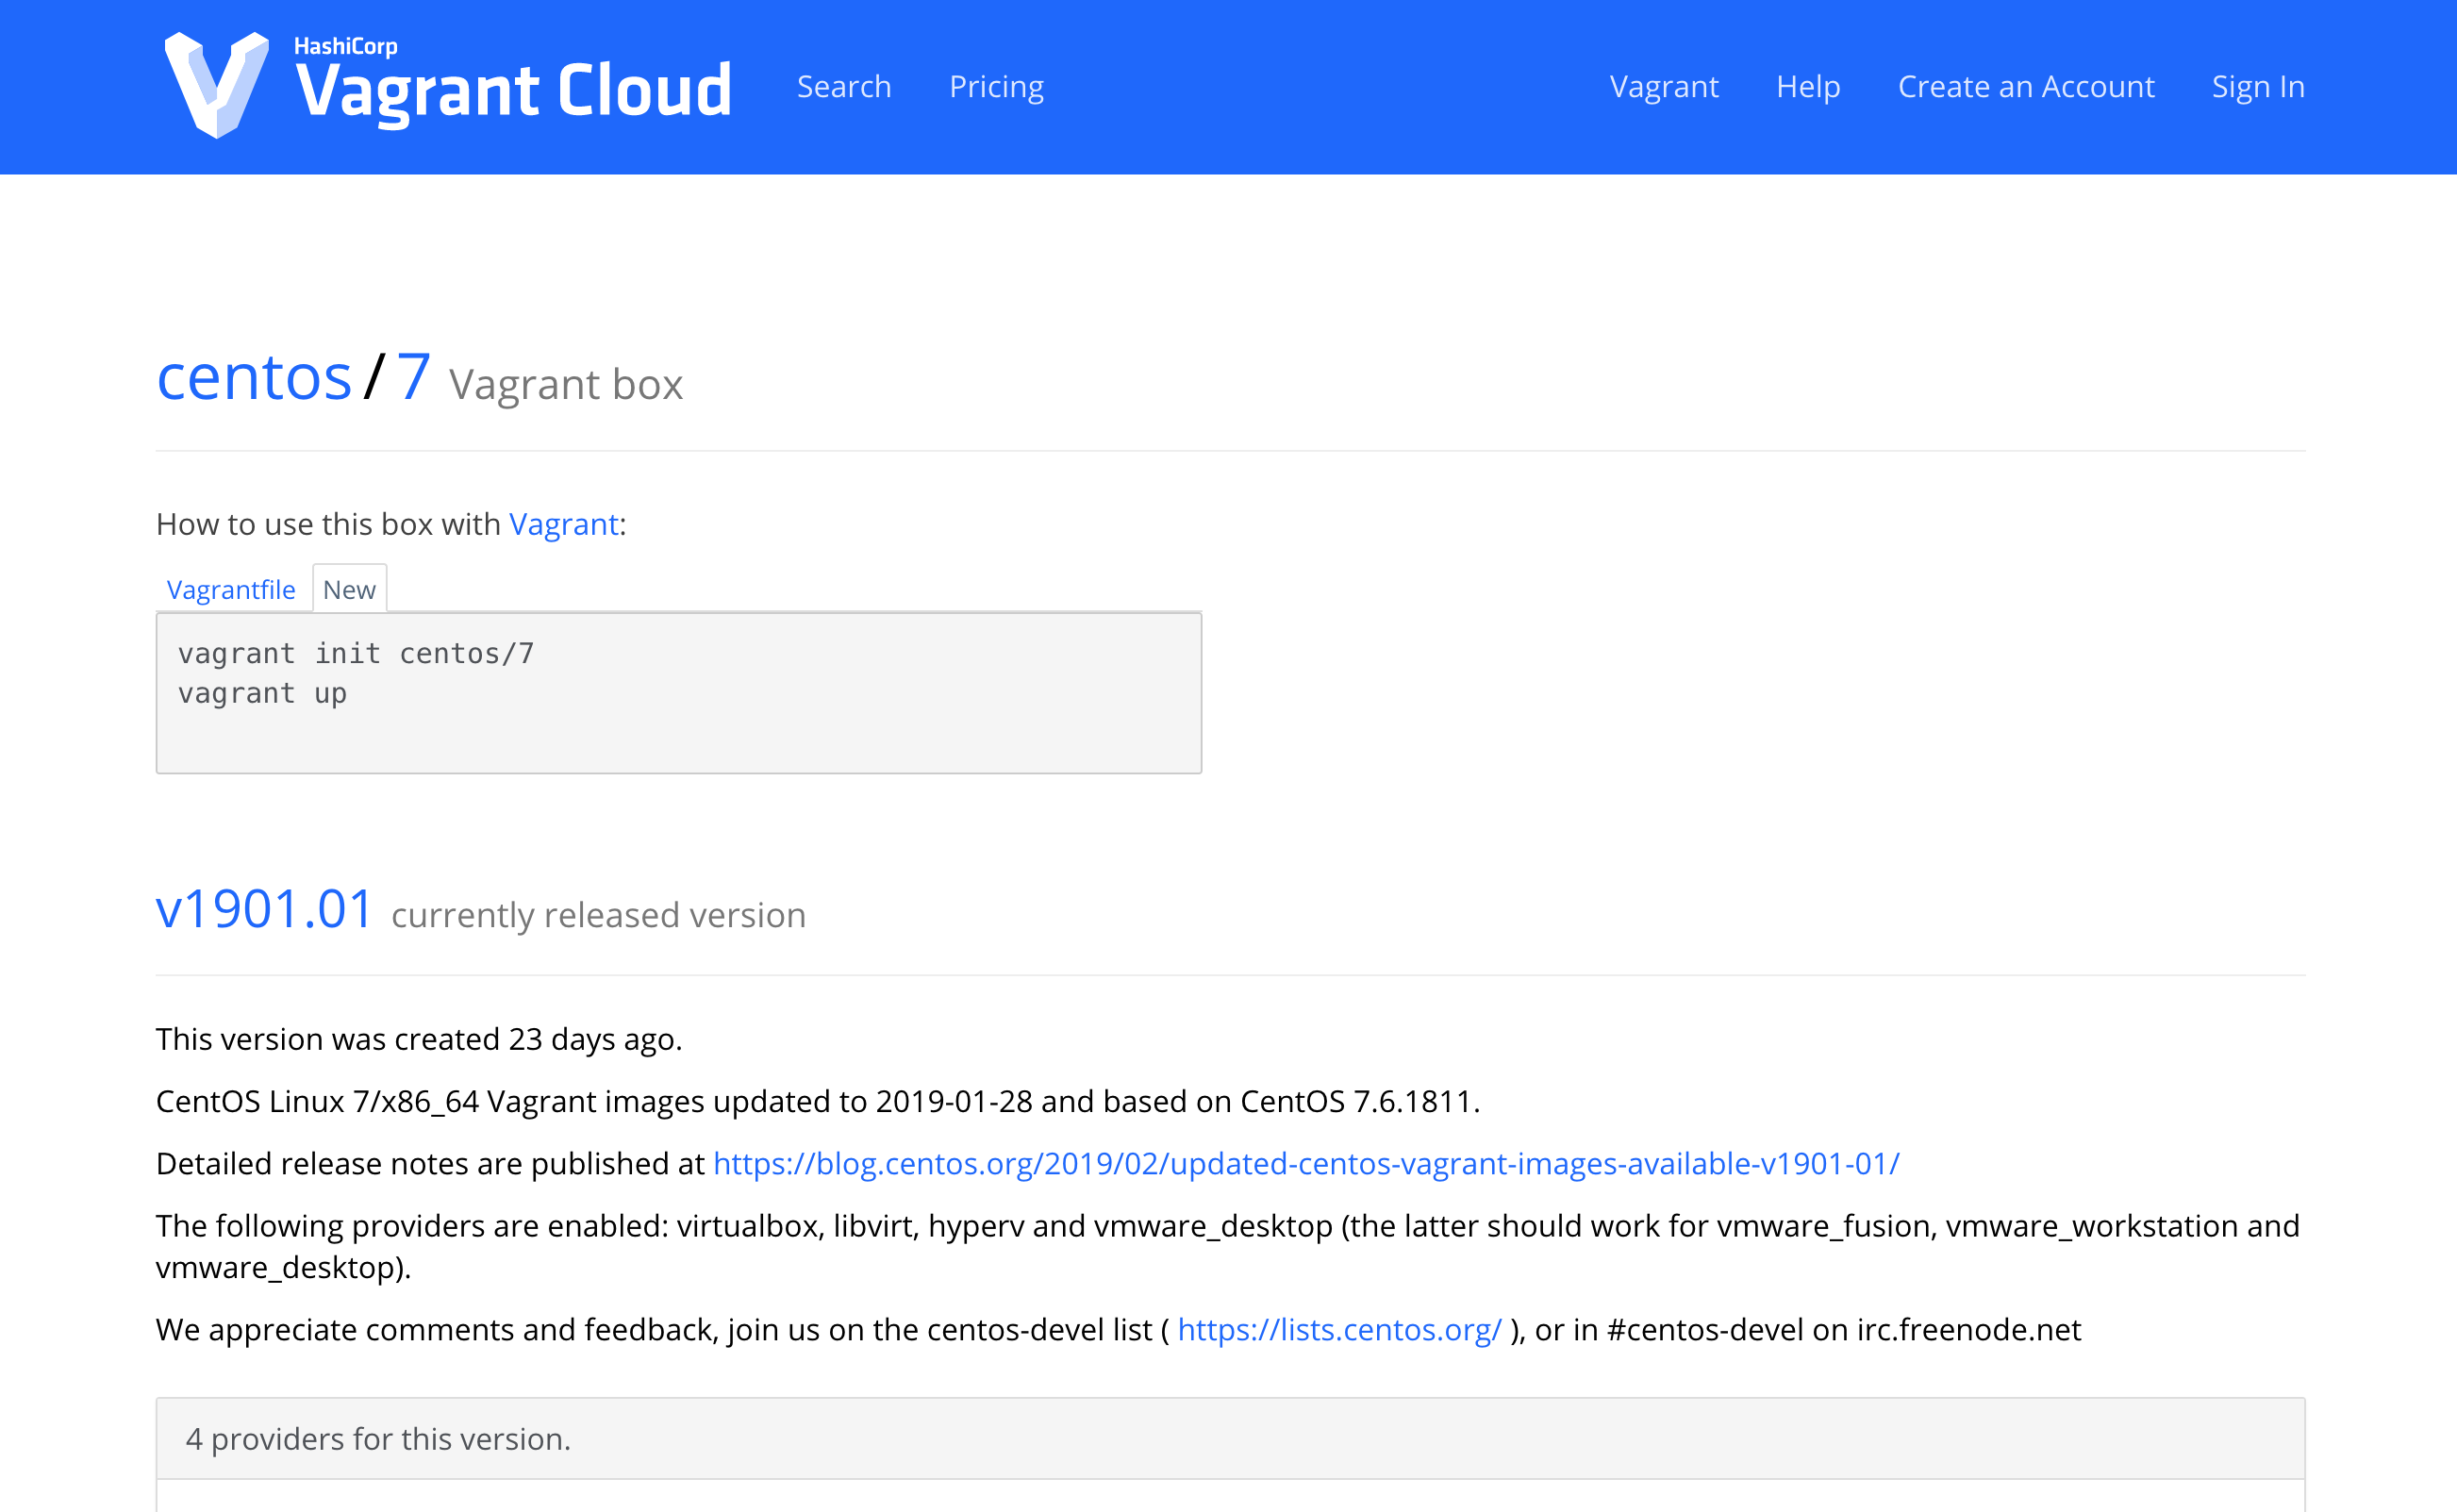Open version v1901.01 details
2457x1512 pixels.
(266, 910)
